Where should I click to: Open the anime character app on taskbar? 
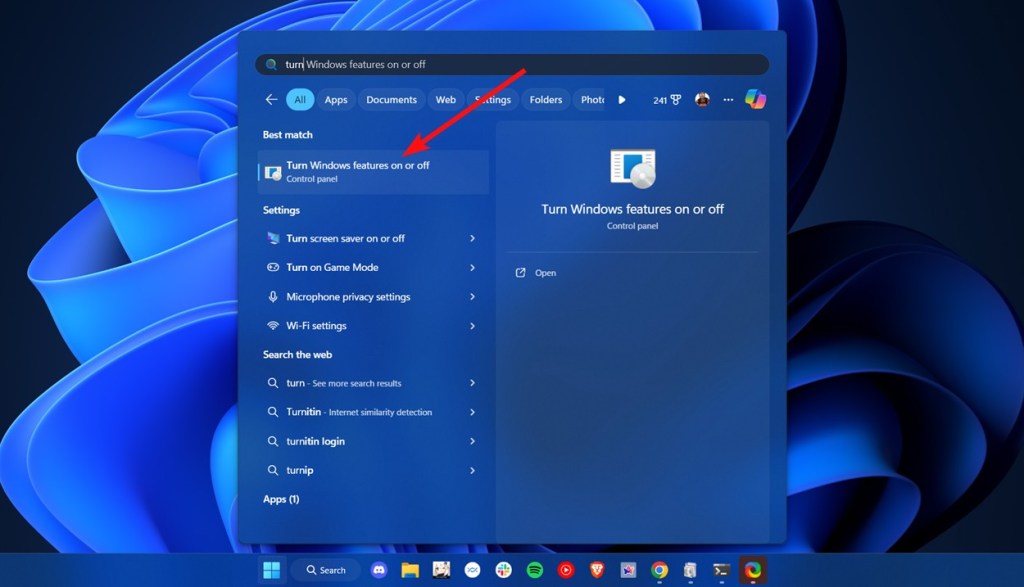click(x=441, y=570)
